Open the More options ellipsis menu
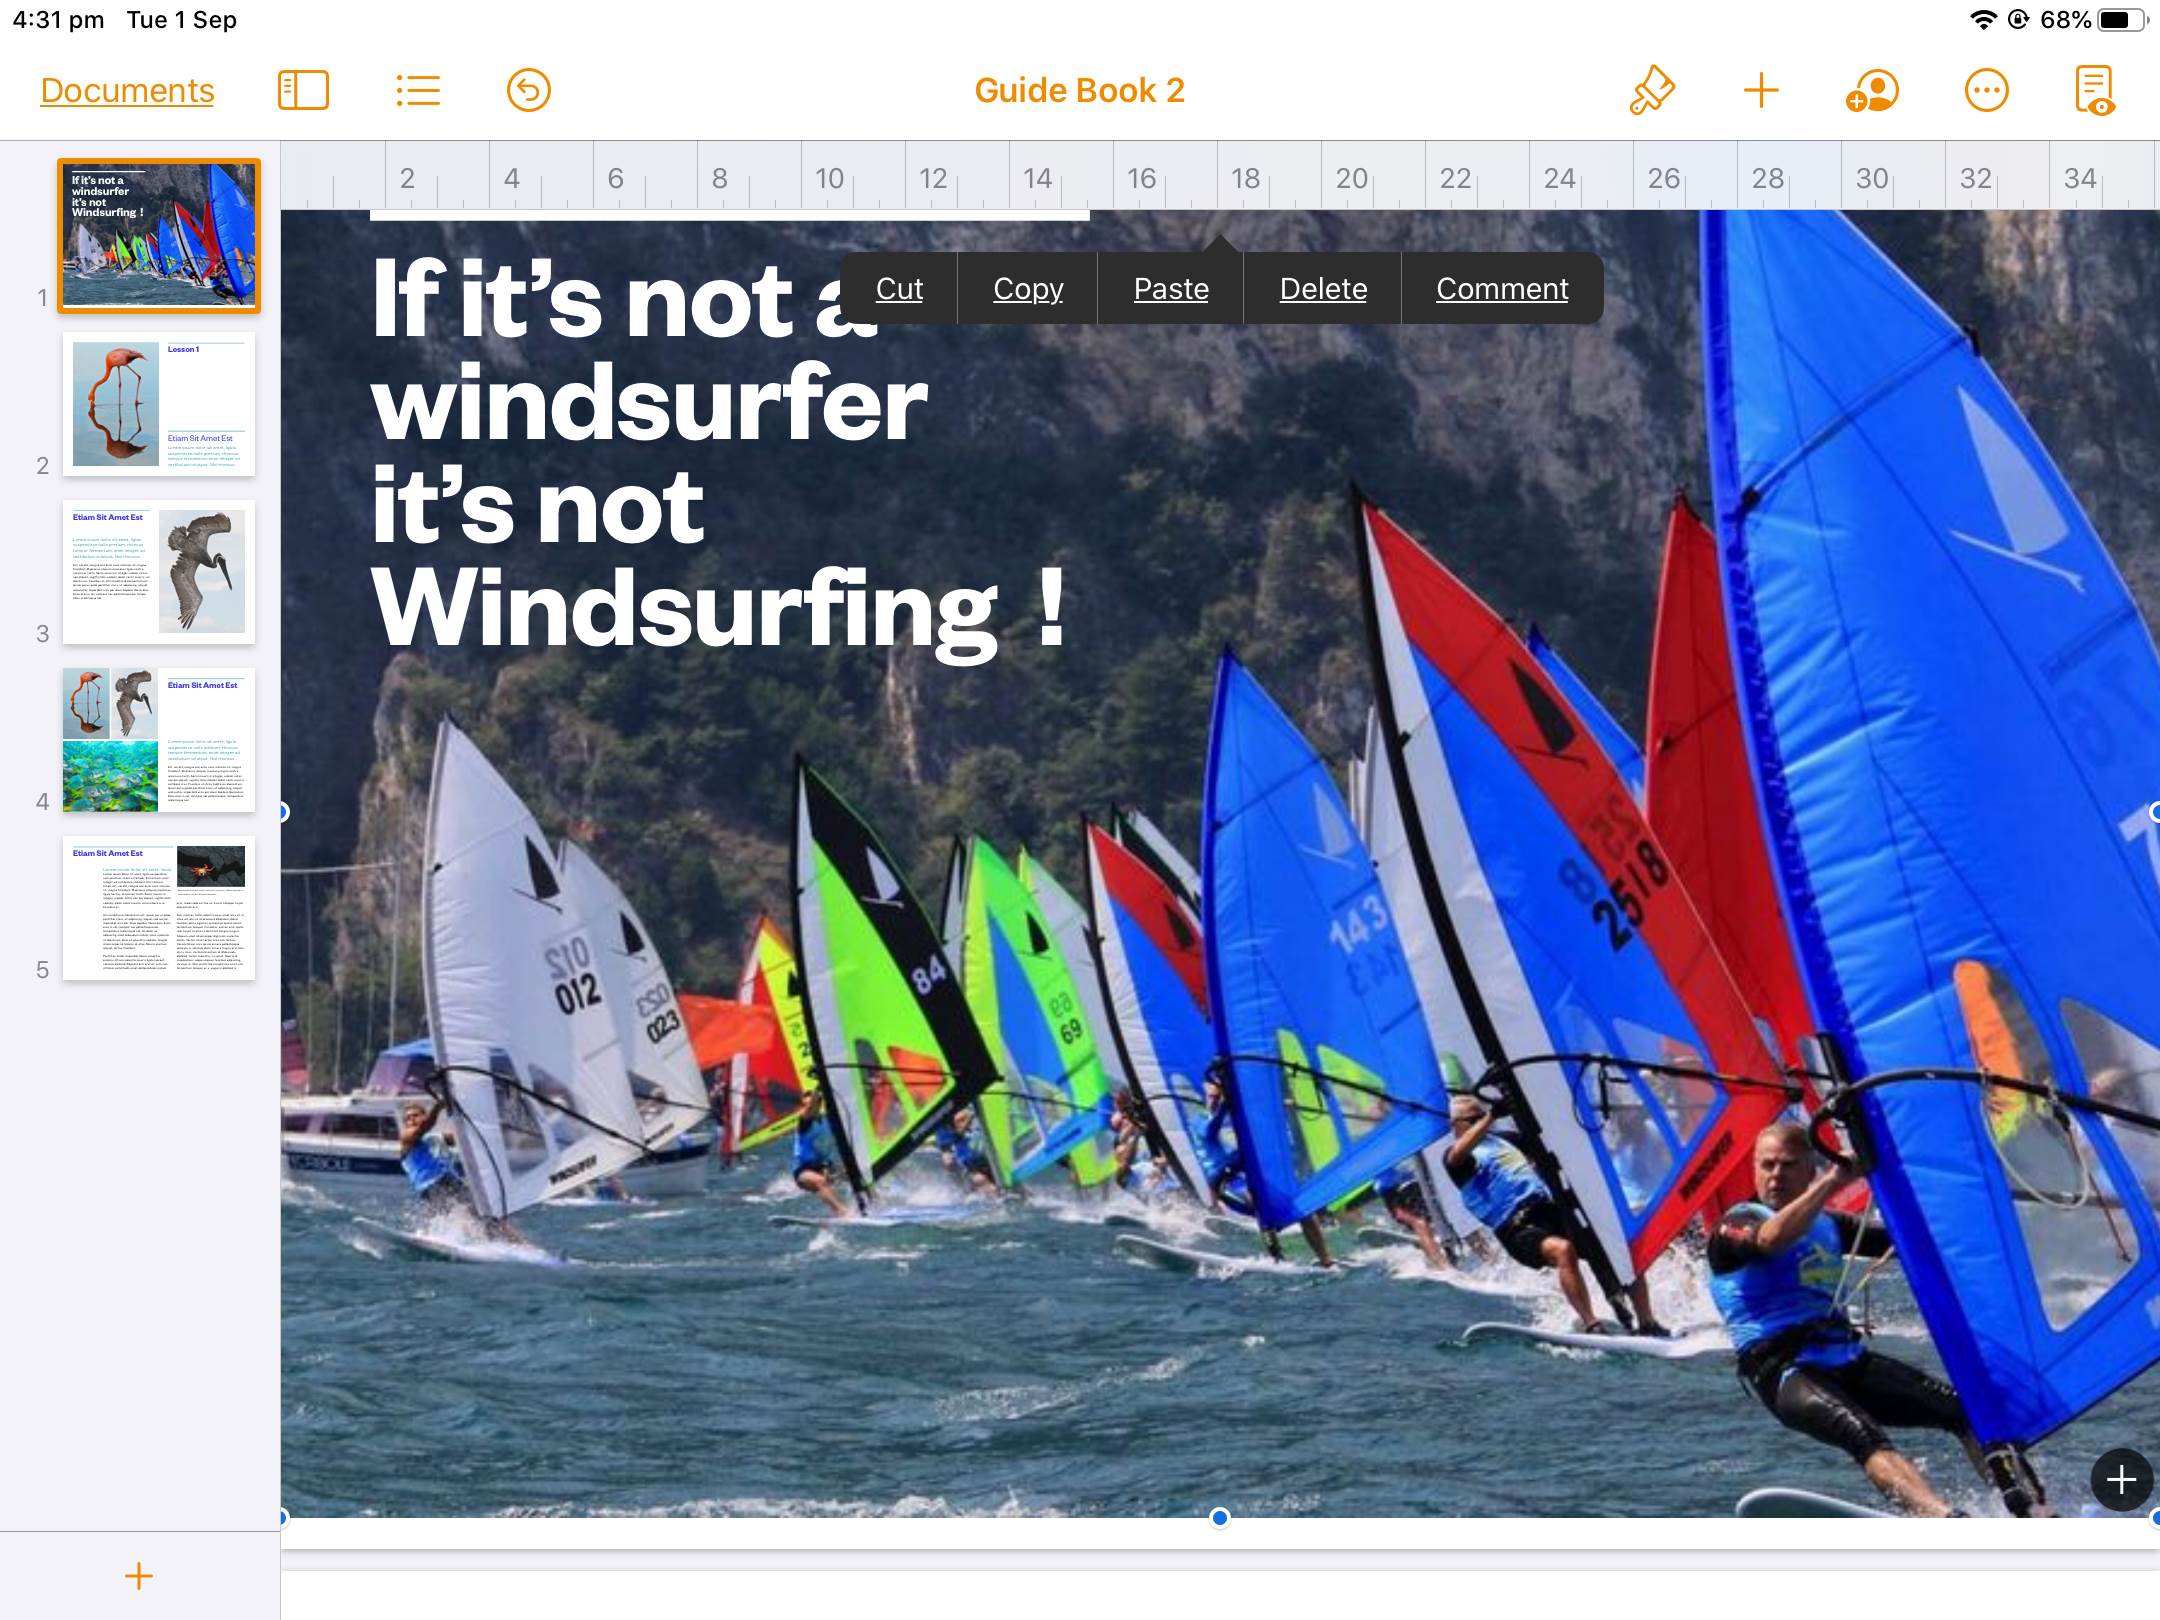This screenshot has height=1620, width=2160. tap(1986, 90)
